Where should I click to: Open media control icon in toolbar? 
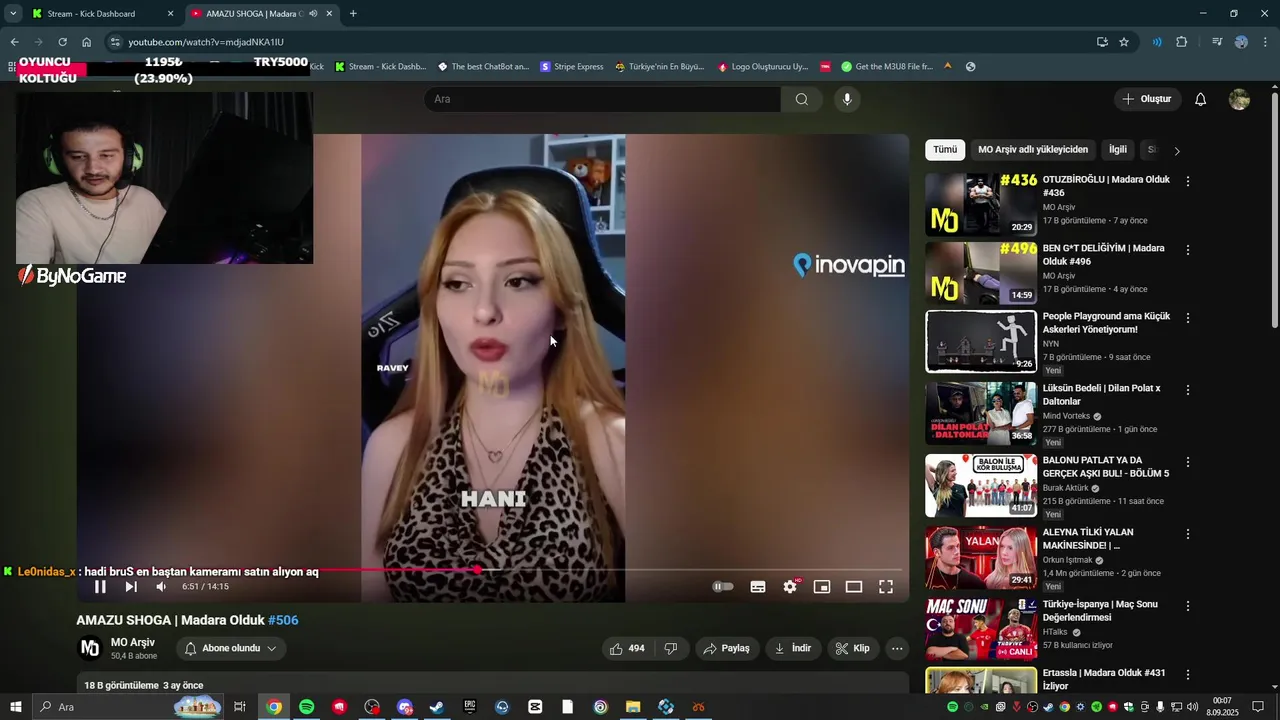1217,42
